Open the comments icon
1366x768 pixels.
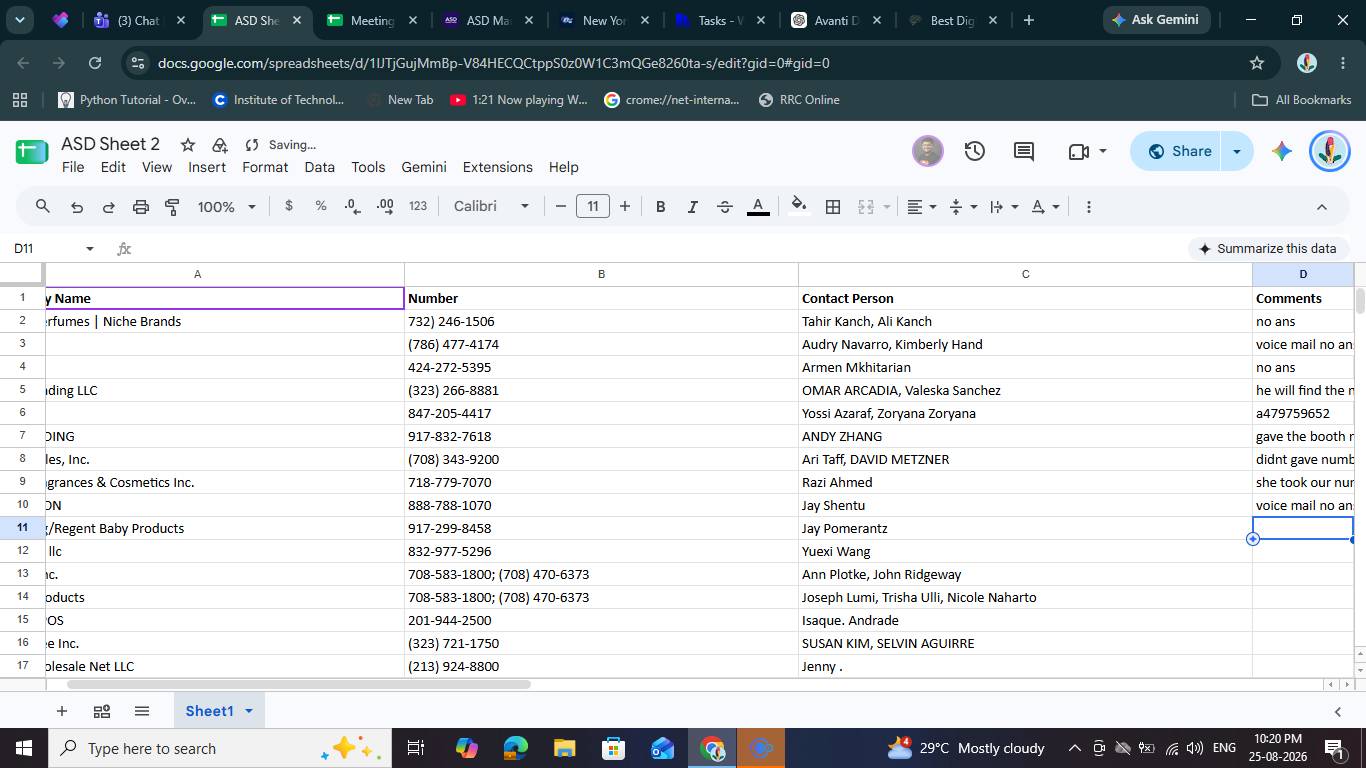coord(1024,151)
